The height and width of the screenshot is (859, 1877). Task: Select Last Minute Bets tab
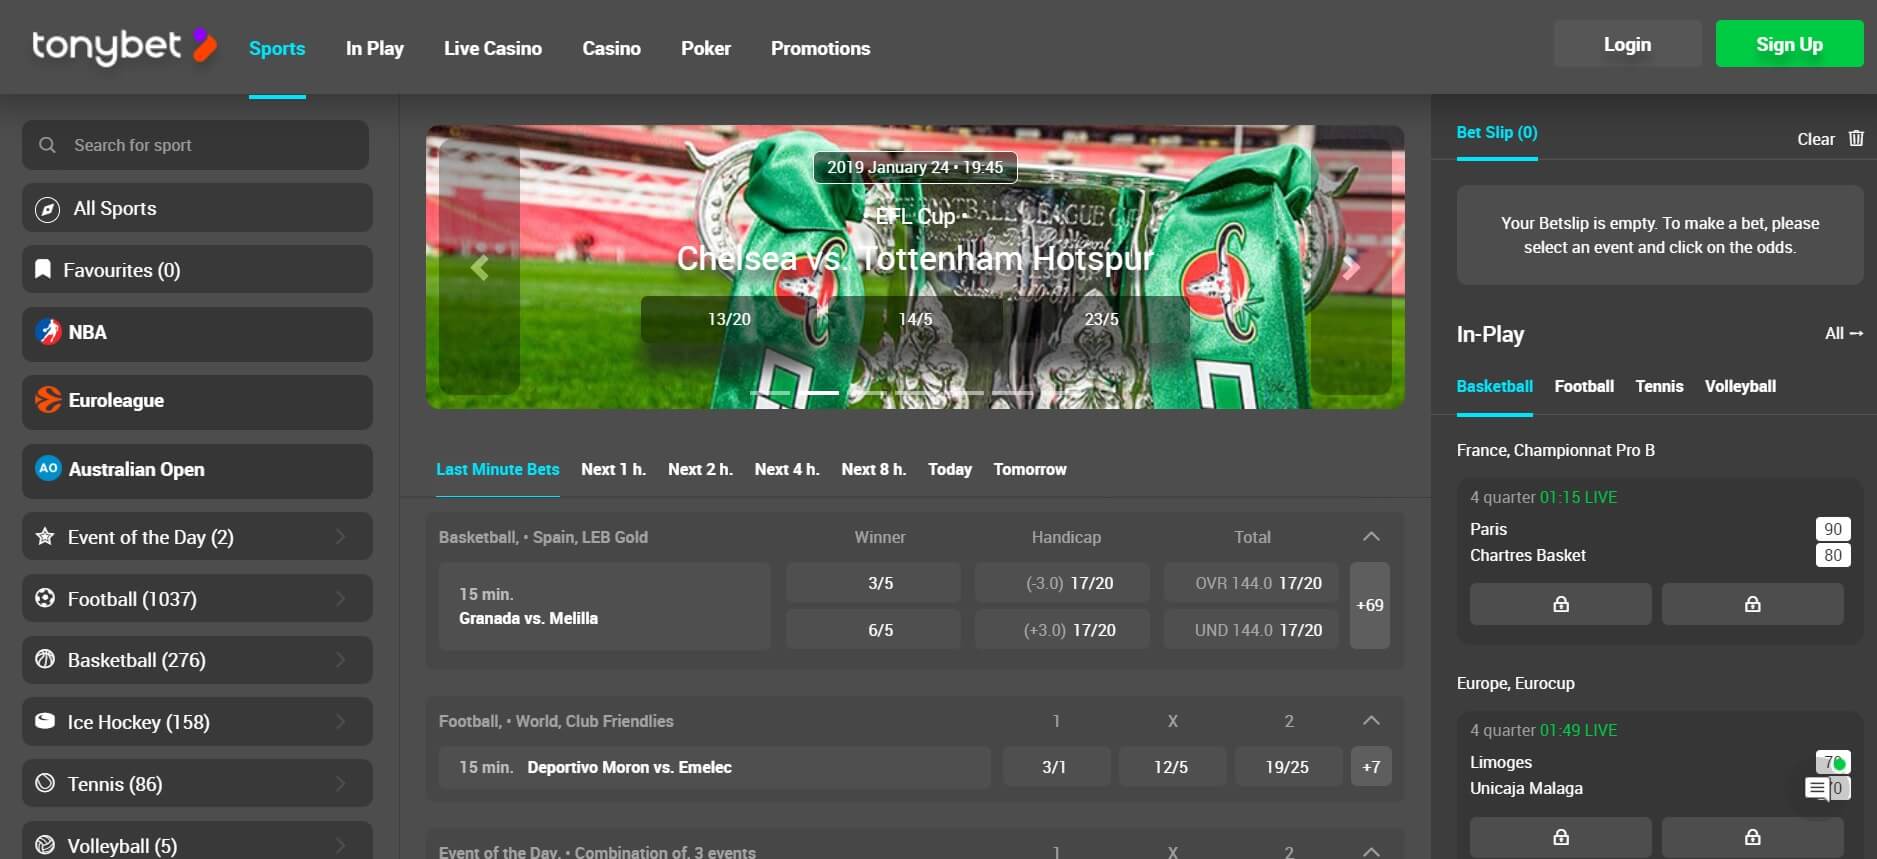coord(498,469)
